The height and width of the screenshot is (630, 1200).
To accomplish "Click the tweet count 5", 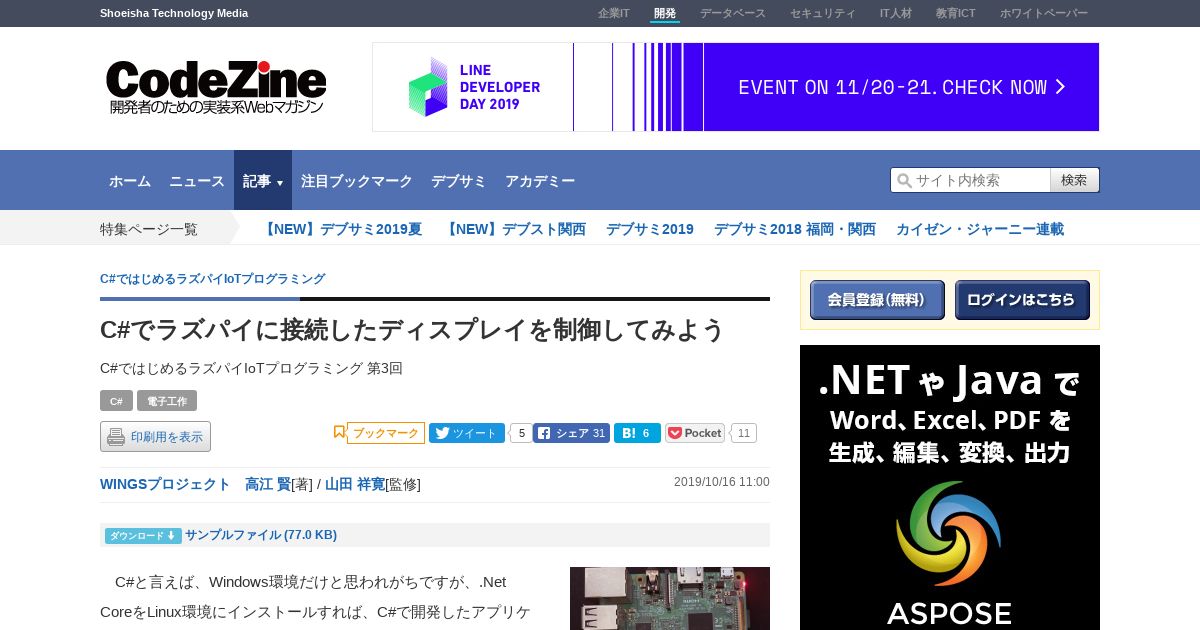I will coord(521,433).
